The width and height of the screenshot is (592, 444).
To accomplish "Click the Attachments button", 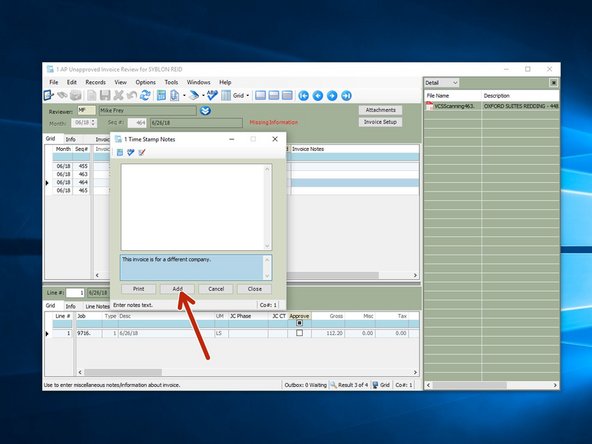I will click(x=380, y=110).
